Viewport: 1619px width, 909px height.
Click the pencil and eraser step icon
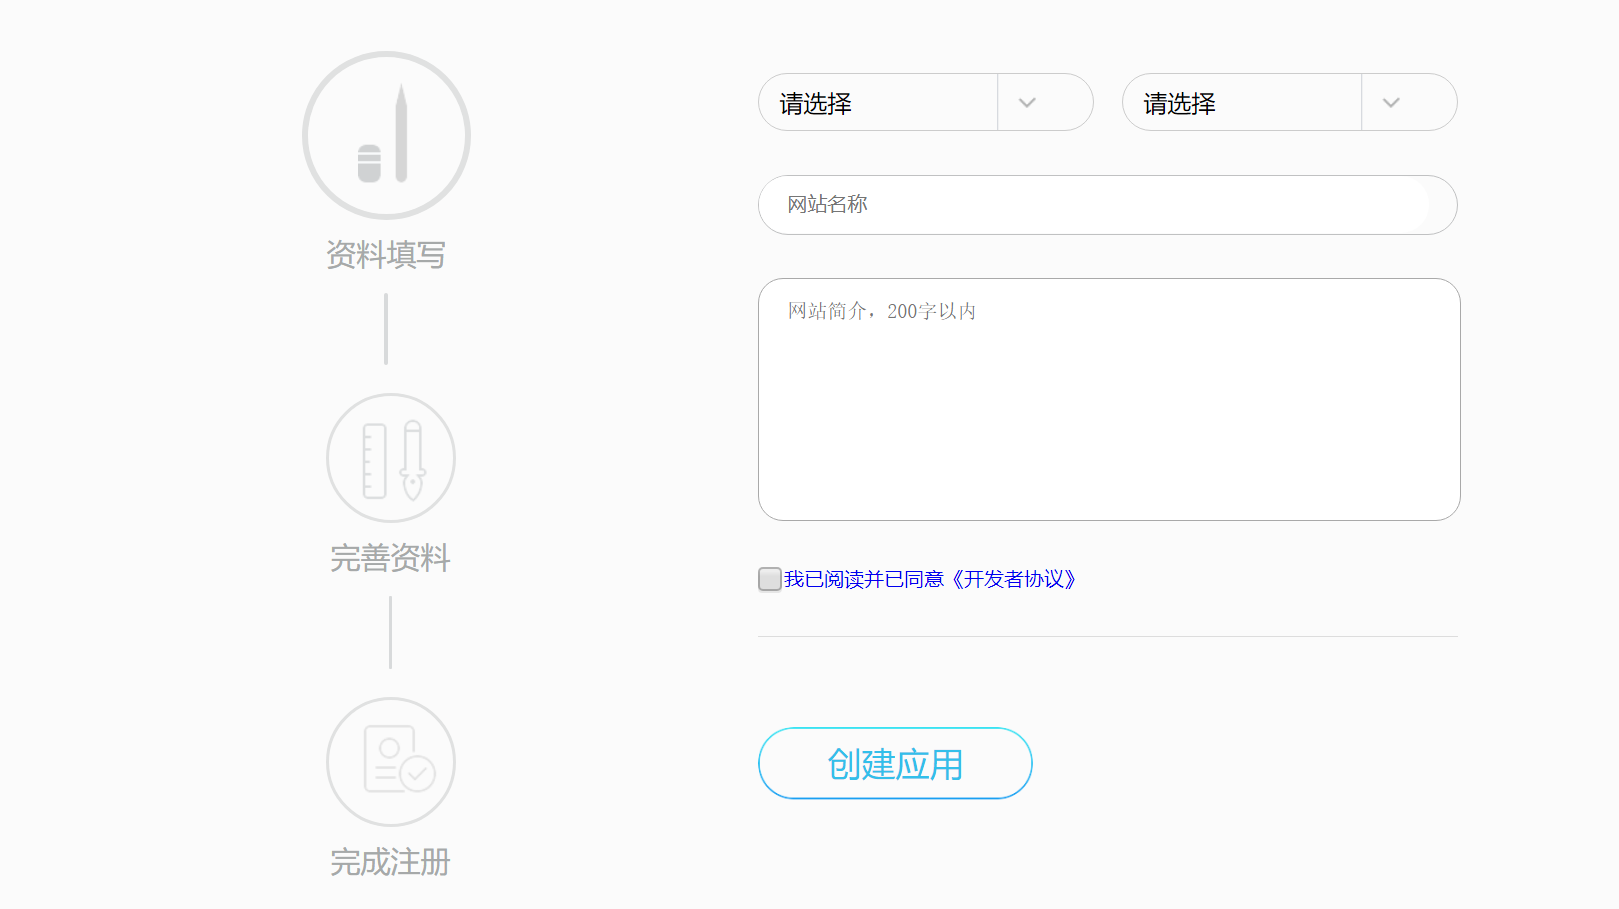point(386,135)
